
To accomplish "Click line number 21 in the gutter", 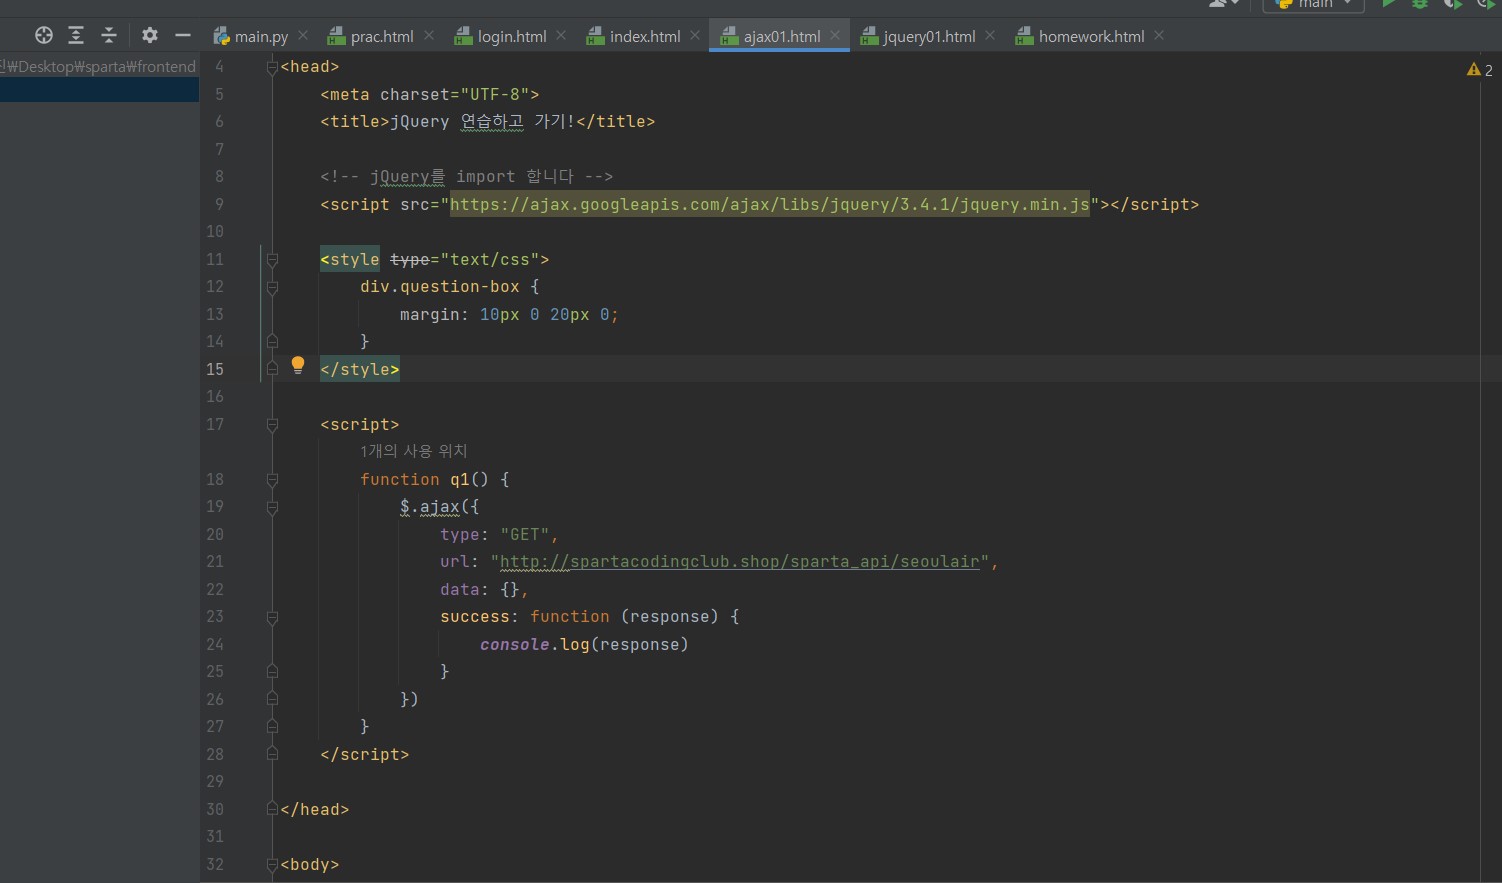I will tap(215, 562).
